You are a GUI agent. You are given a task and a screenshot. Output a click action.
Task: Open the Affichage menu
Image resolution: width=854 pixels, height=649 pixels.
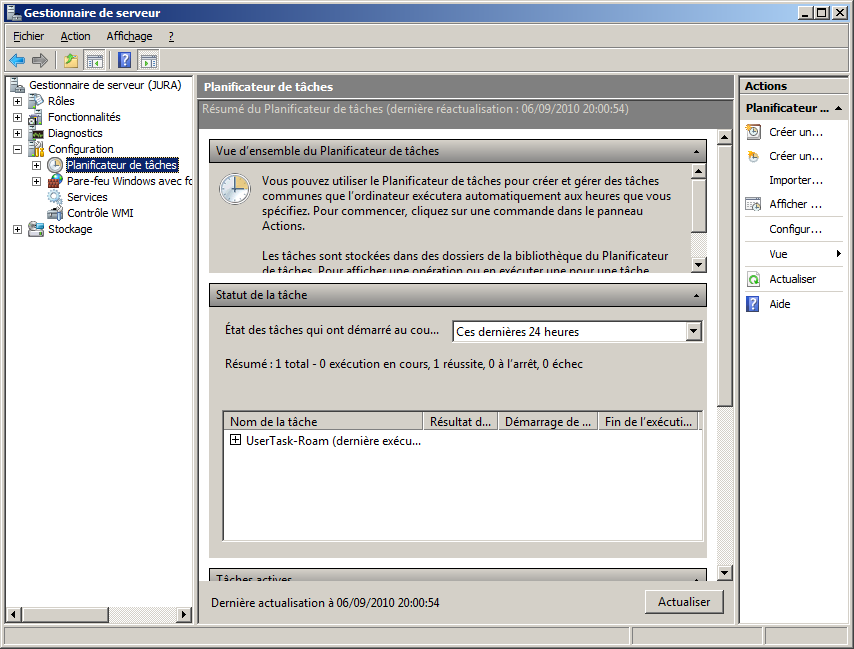pos(129,36)
